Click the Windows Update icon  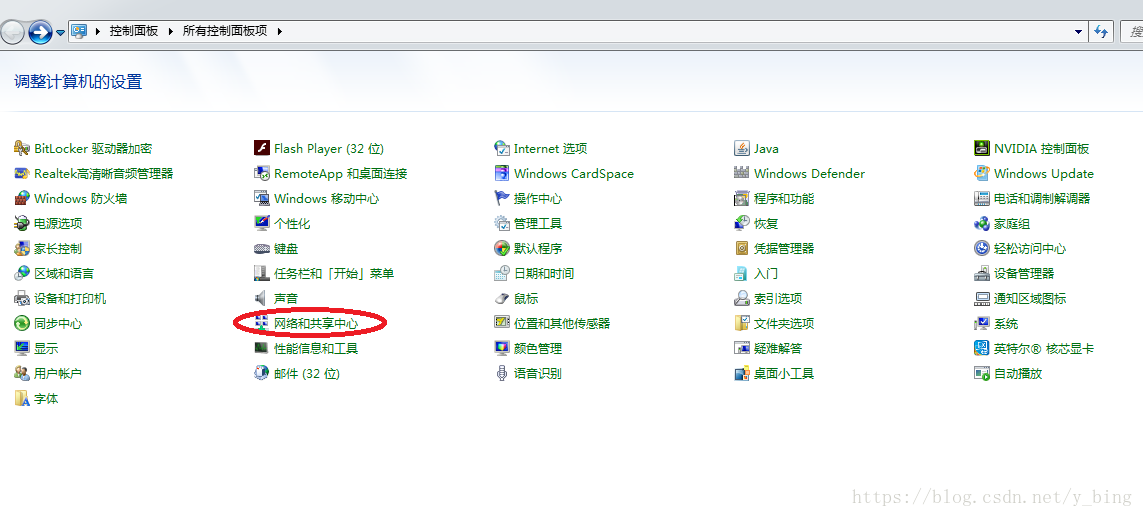982,174
